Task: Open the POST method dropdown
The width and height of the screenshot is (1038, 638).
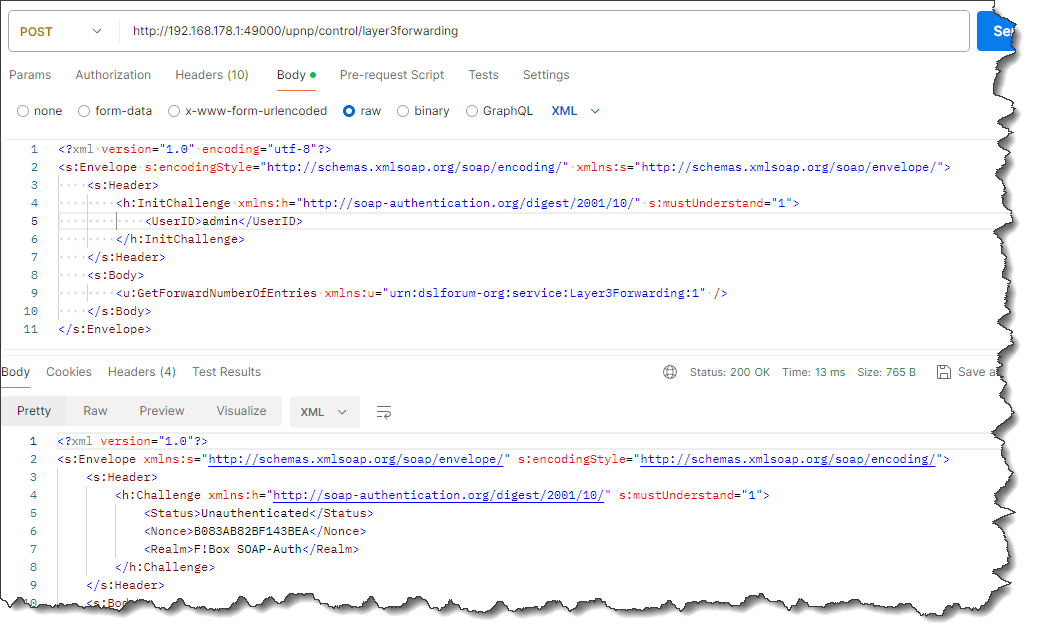Action: click(x=60, y=31)
